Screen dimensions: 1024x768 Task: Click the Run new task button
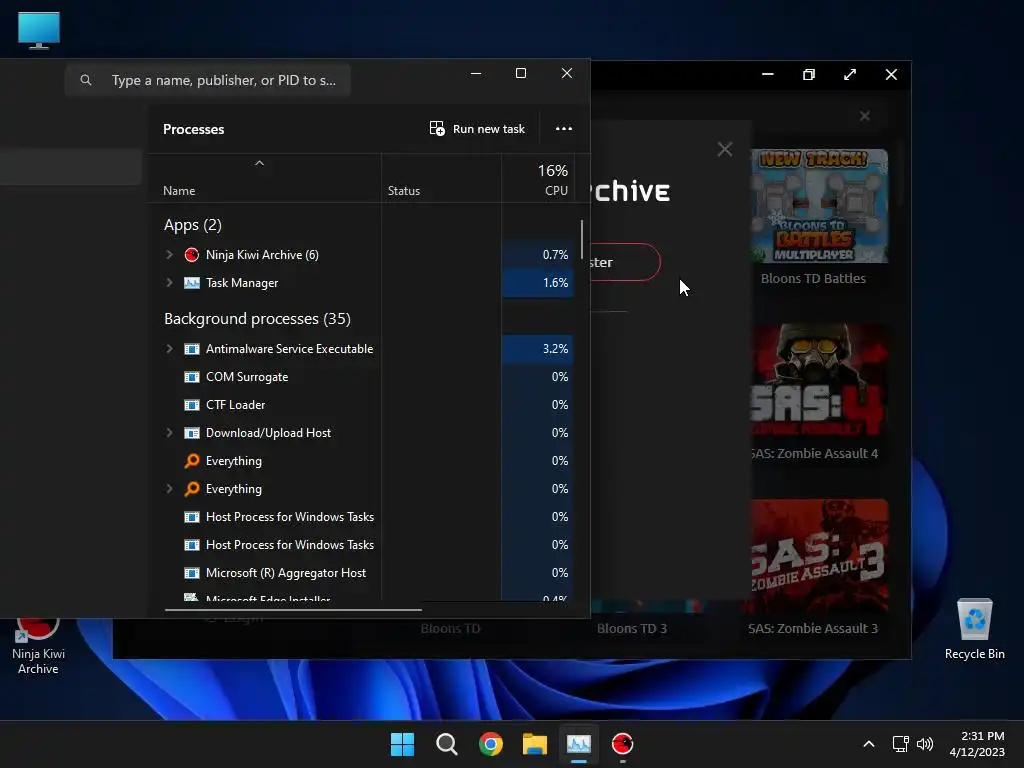477,129
